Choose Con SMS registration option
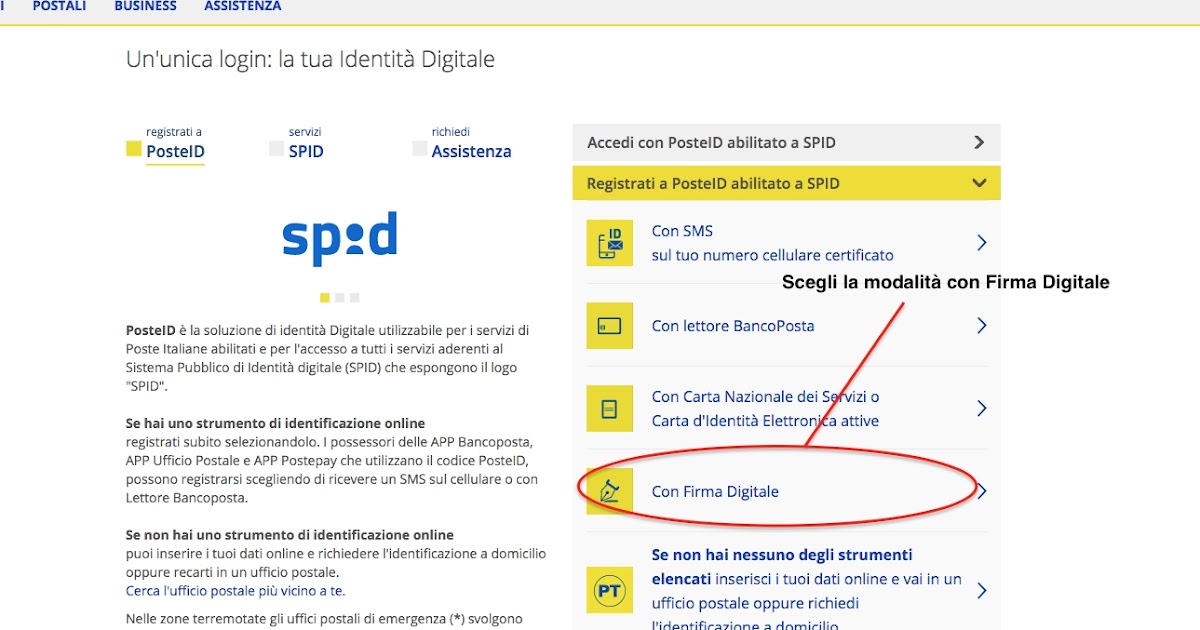Viewport: 1200px width, 630px height. [x=786, y=242]
